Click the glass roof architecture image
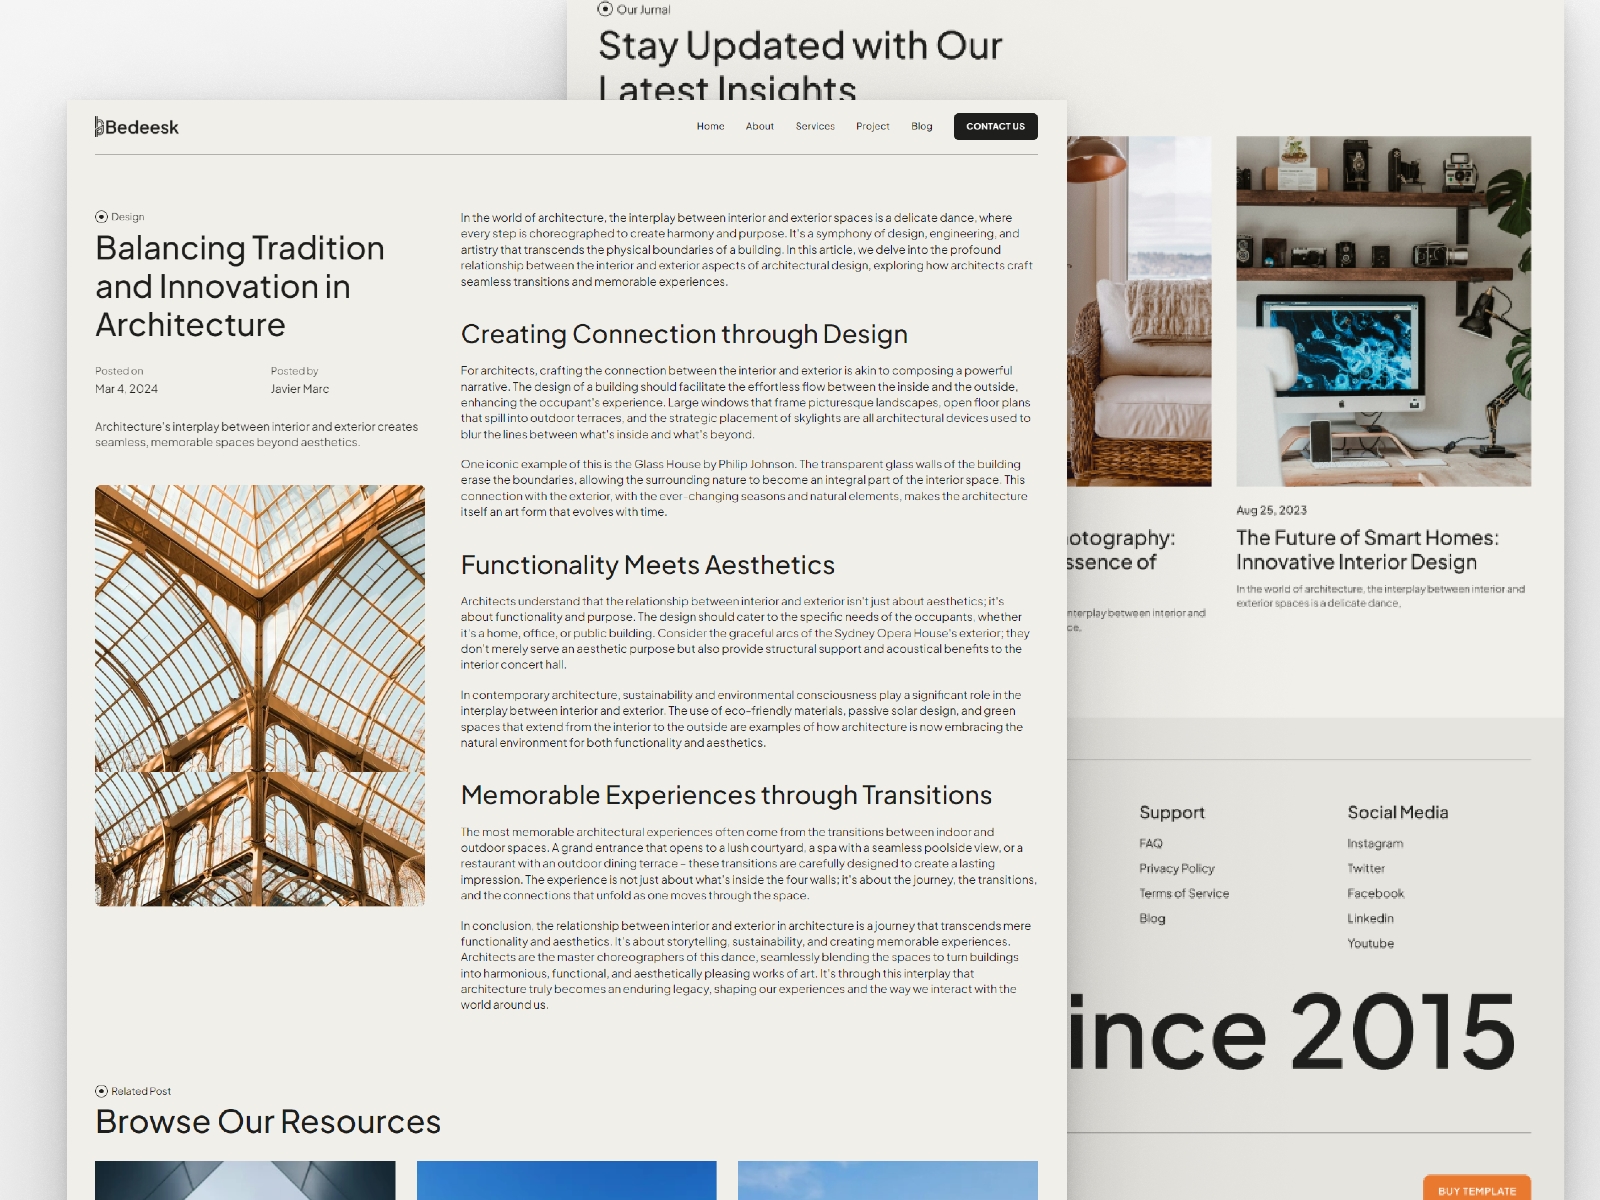1600x1200 pixels. pos(260,695)
